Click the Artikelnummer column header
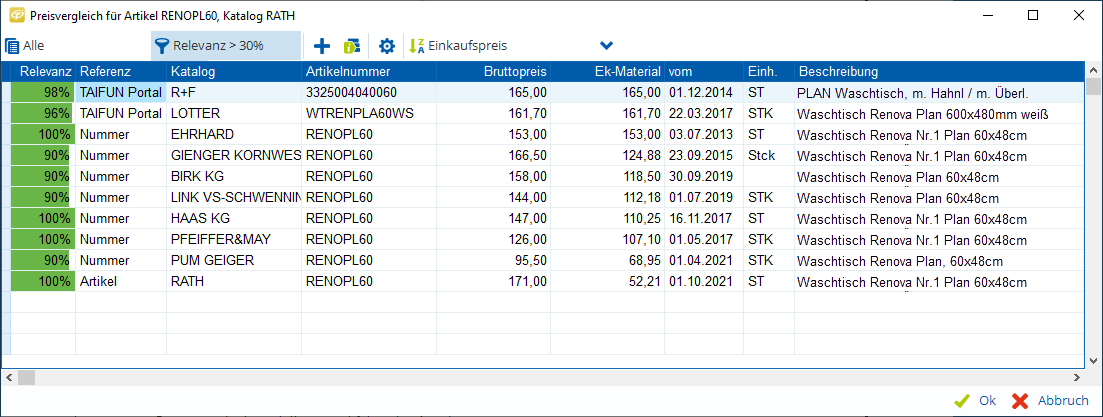The image size is (1103, 417). [x=348, y=72]
